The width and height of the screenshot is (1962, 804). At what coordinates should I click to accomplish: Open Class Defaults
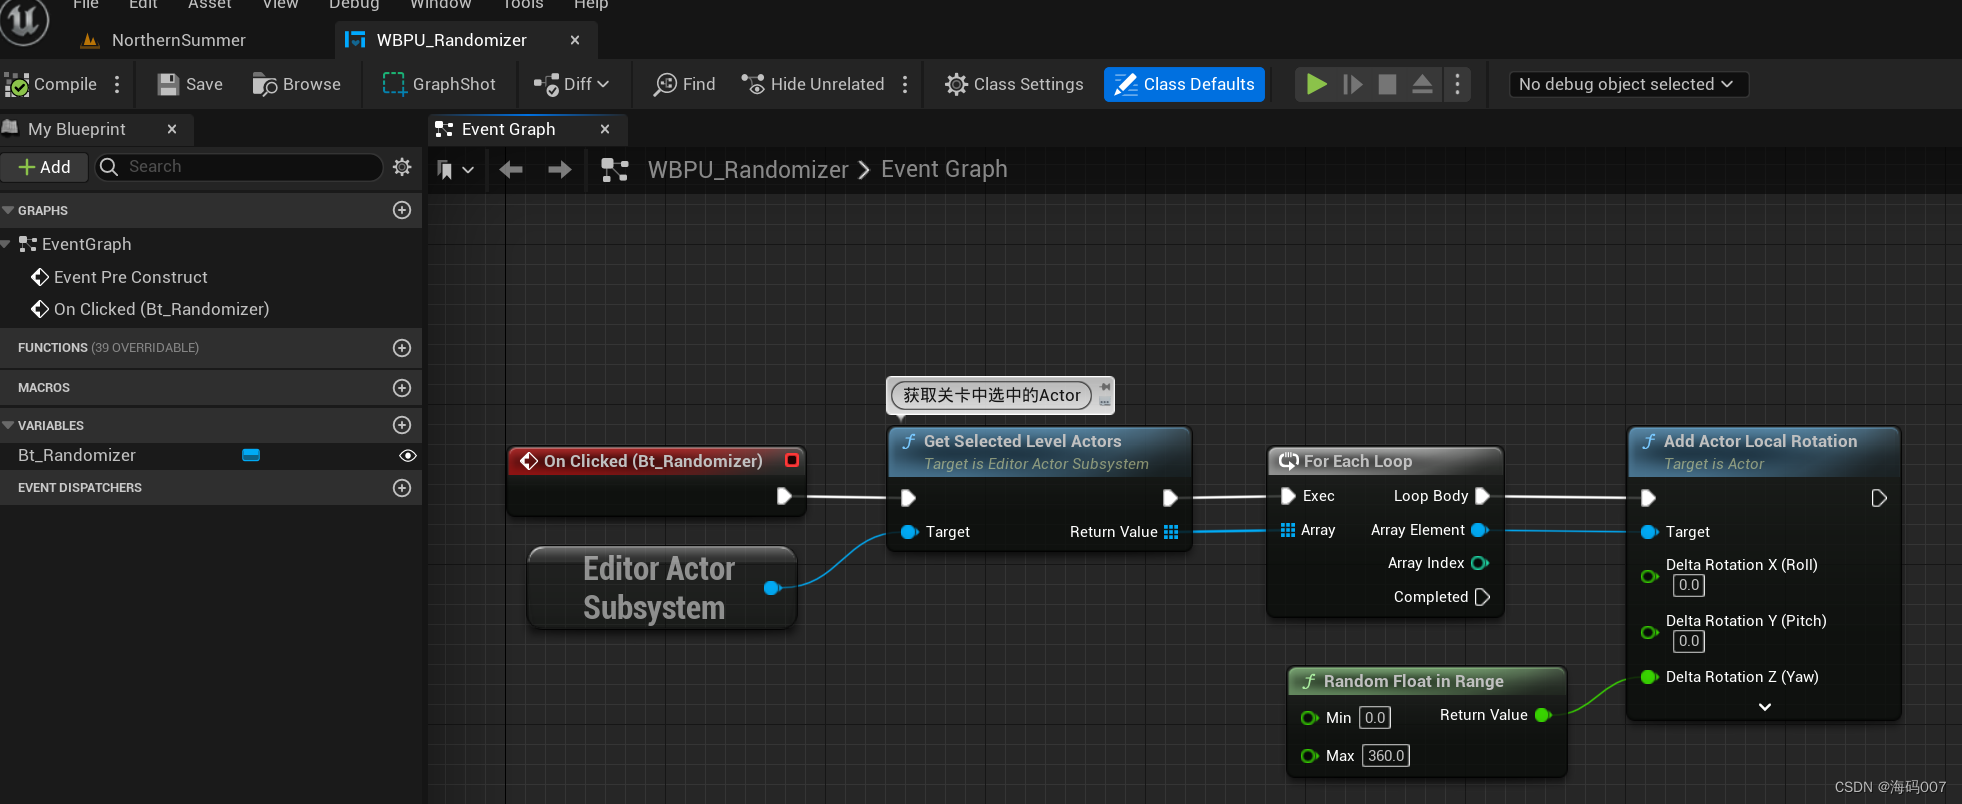pyautogui.click(x=1184, y=84)
